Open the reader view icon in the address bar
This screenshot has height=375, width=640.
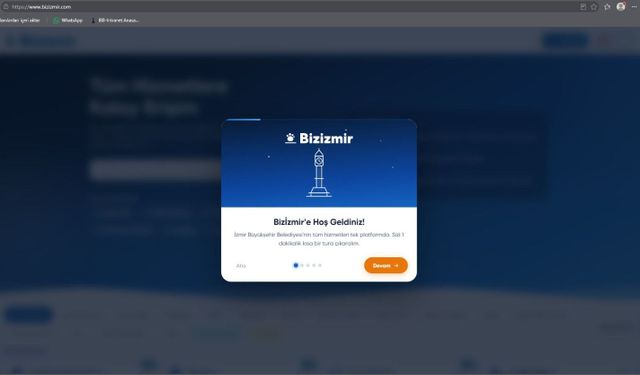pyautogui.click(x=583, y=7)
